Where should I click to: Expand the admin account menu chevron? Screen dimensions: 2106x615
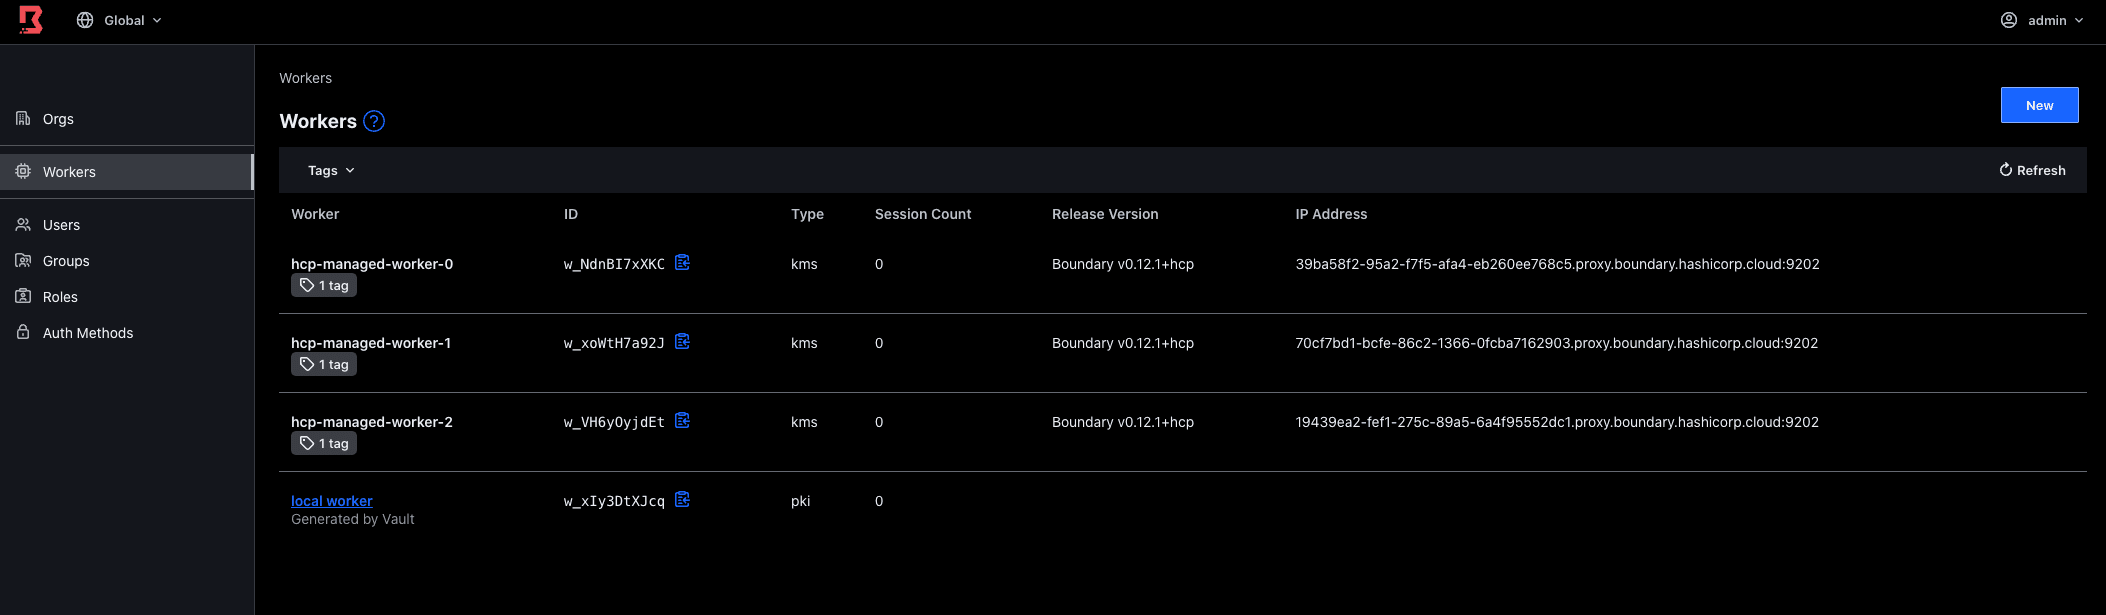click(2079, 20)
